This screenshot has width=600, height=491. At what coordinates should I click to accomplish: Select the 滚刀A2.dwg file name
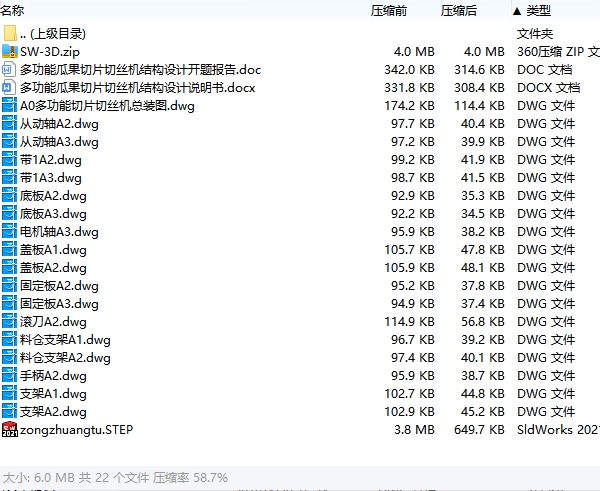pos(53,321)
